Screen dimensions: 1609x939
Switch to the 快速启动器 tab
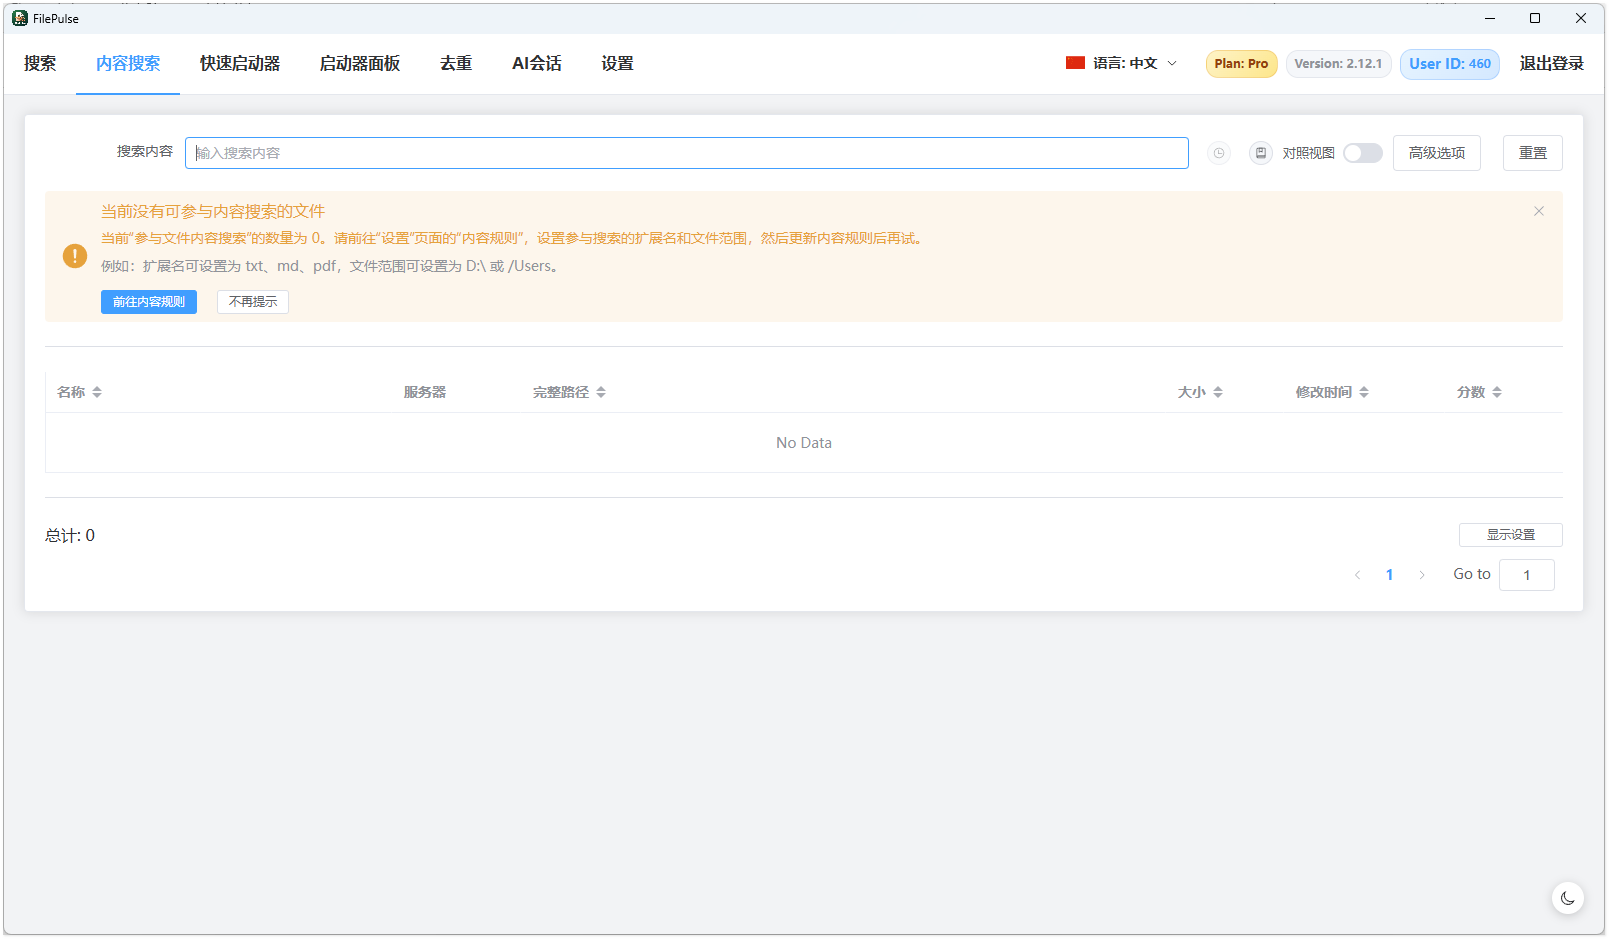(x=240, y=63)
